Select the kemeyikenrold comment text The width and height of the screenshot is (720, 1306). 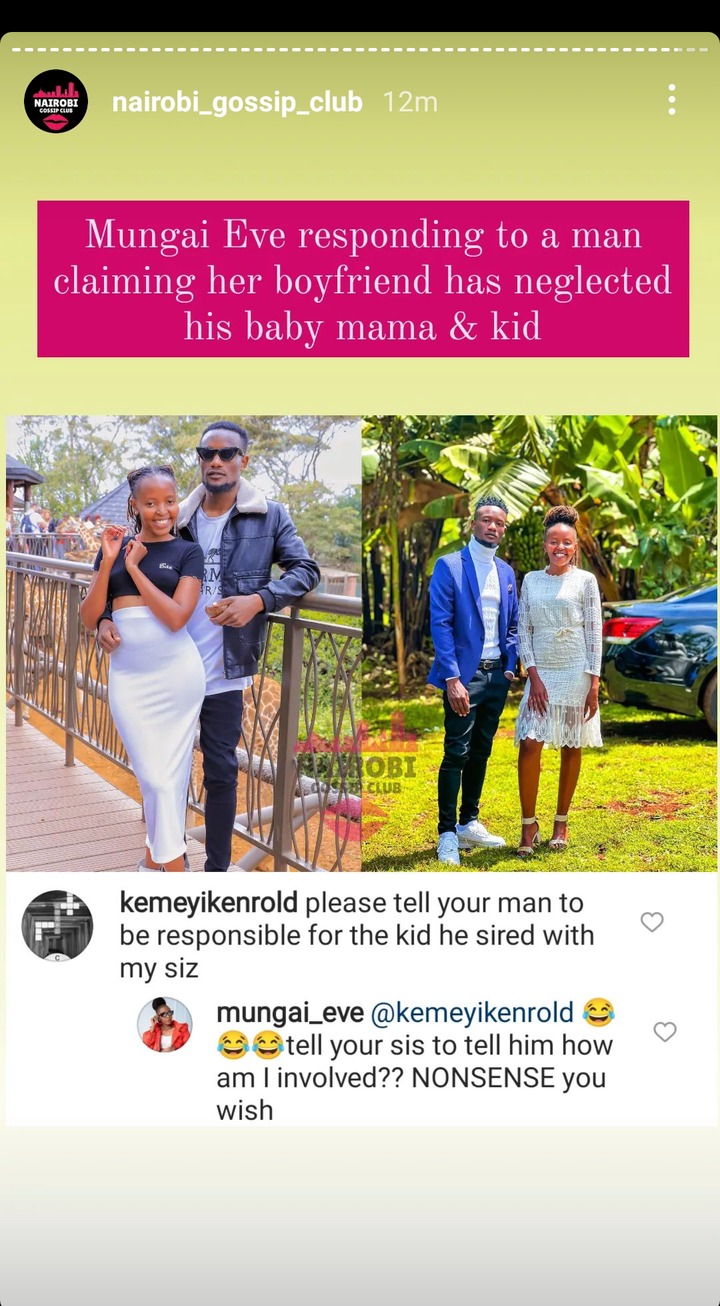pos(357,935)
